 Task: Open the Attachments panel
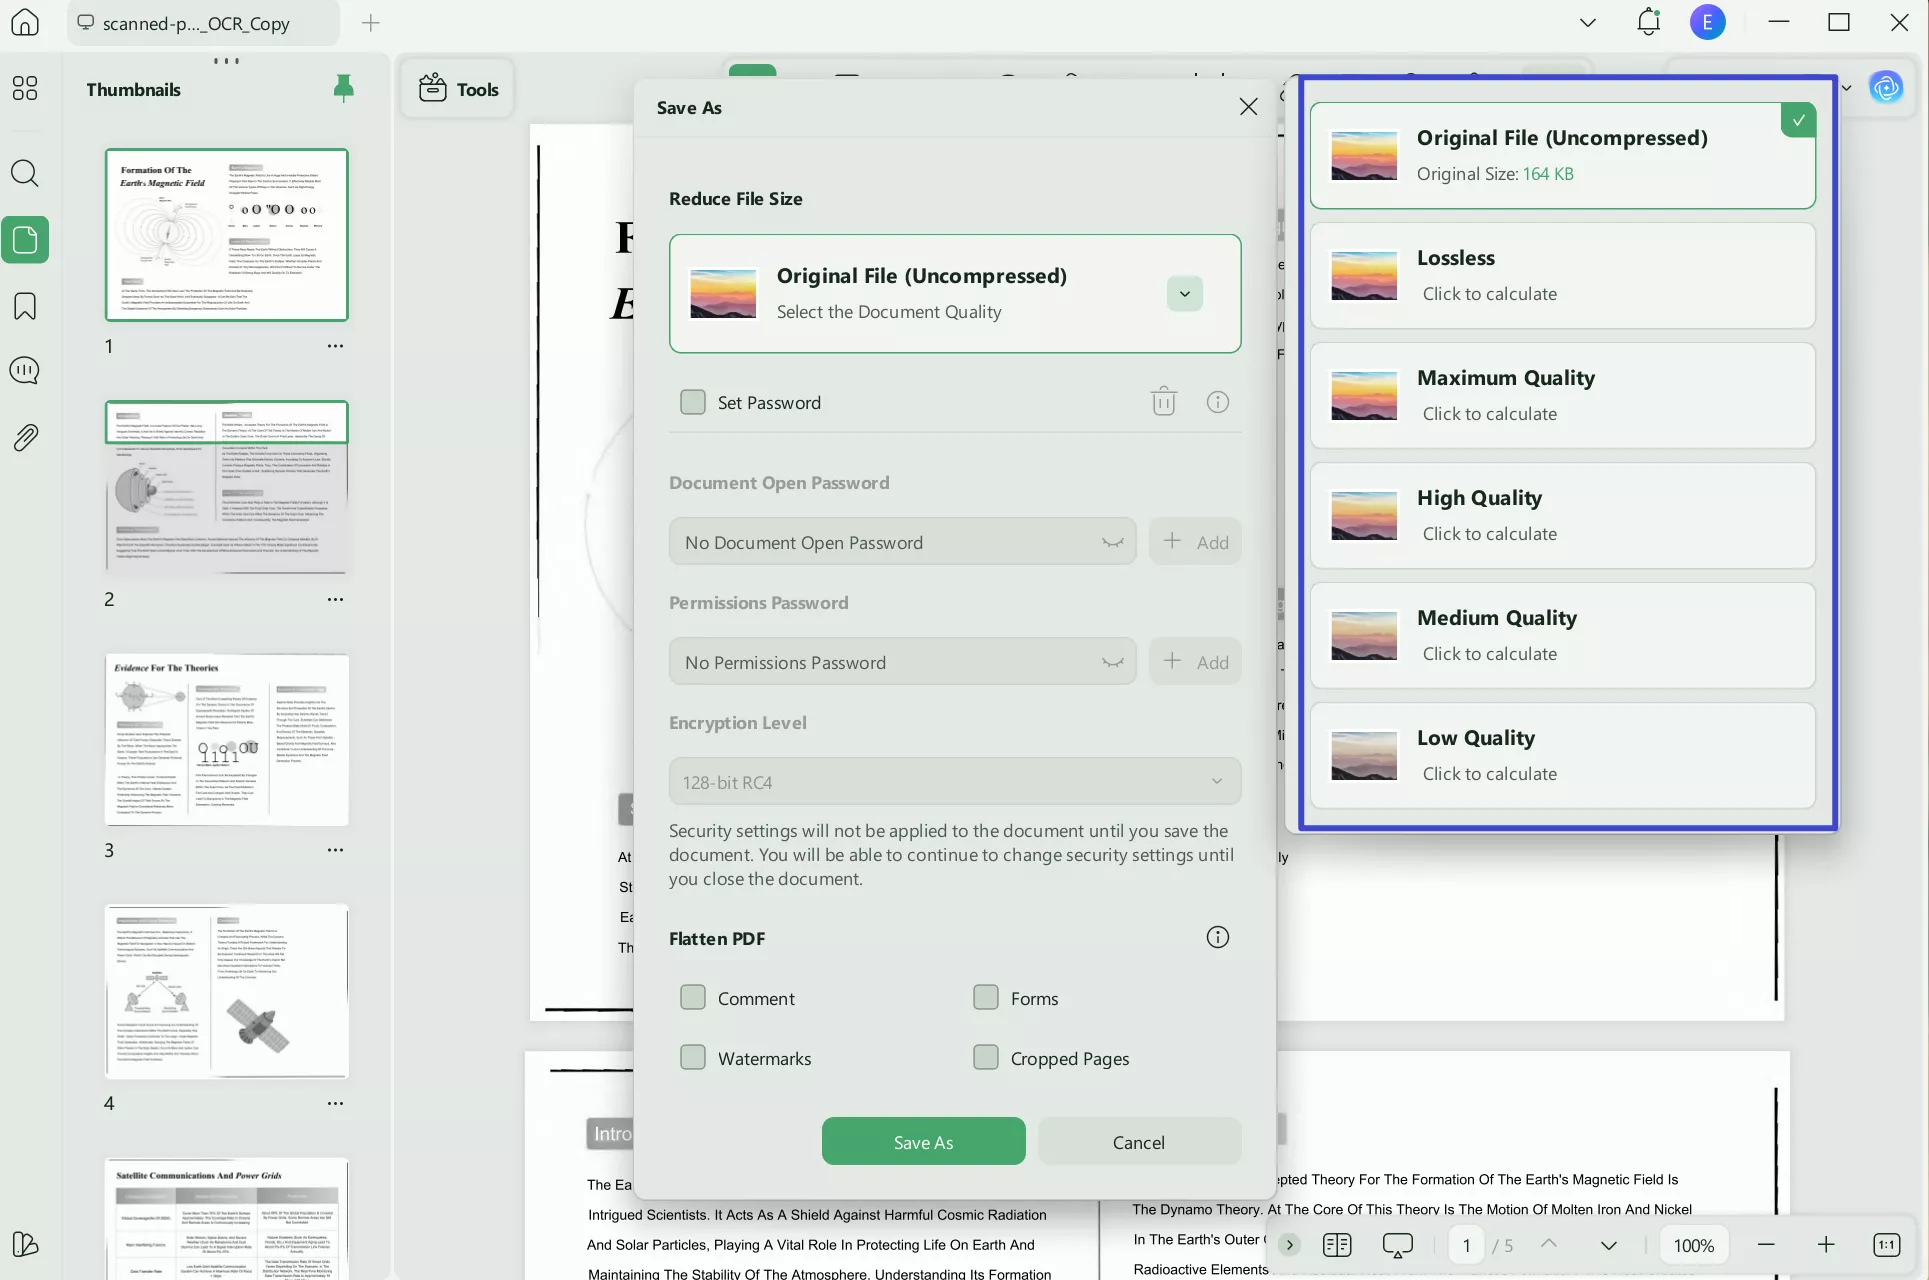point(25,437)
